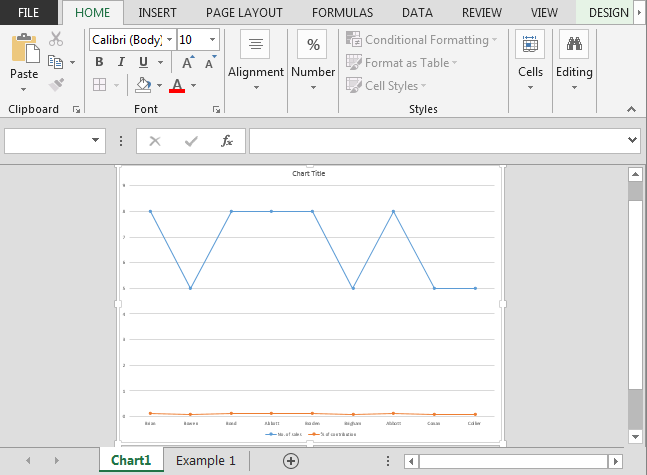Image resolution: width=647 pixels, height=475 pixels.
Task: Launch the Font dialog launcher
Action: 216,109
